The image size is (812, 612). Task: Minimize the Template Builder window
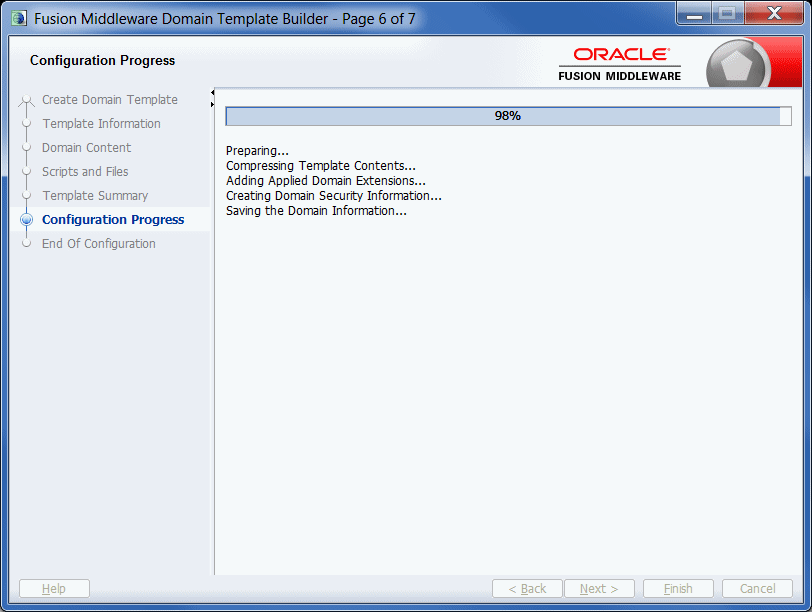click(x=694, y=13)
